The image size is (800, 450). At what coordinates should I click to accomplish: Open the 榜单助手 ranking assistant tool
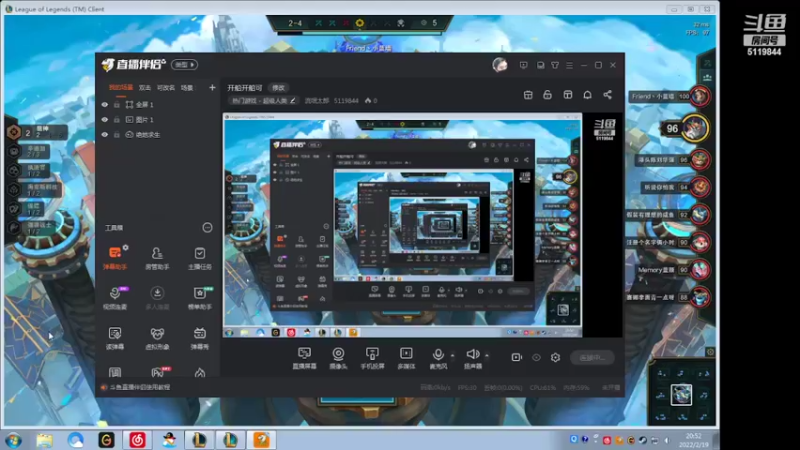(x=199, y=298)
